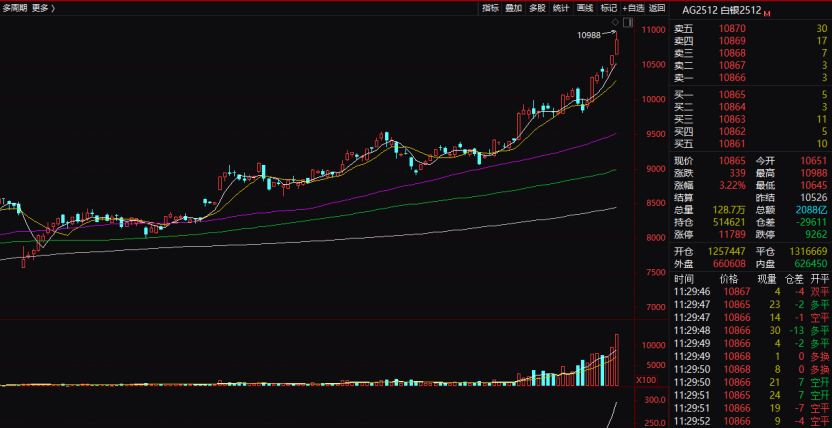Click the 价格 column header in tick list
Image resolution: width=832 pixels, height=428 pixels.
tap(729, 279)
